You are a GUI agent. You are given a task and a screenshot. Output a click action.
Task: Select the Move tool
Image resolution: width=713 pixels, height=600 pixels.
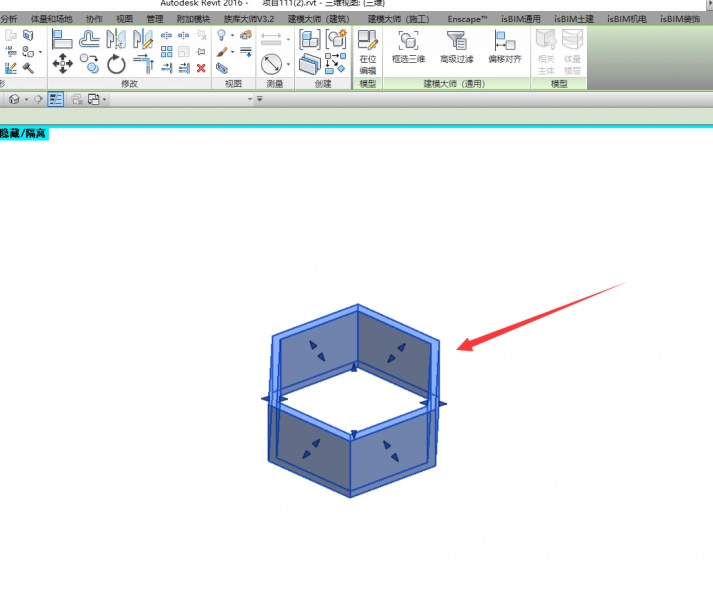coord(62,64)
